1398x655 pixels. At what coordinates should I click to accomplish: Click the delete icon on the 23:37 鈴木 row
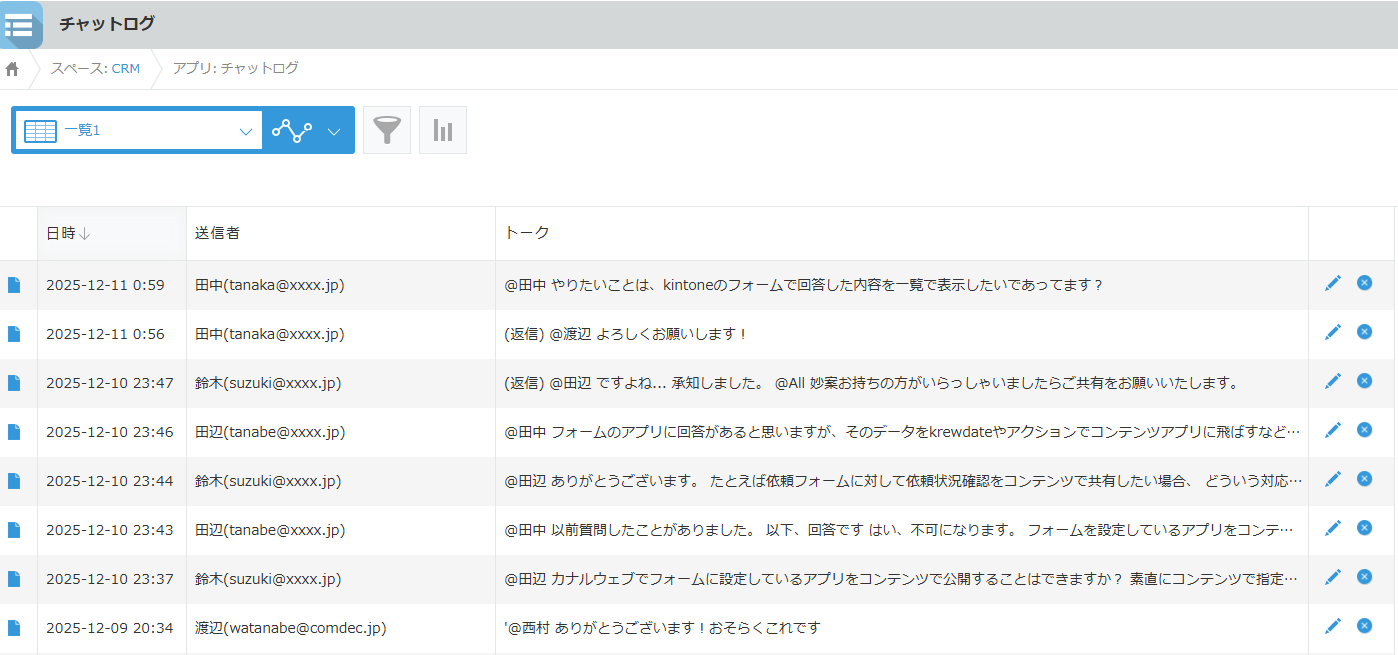[1364, 576]
